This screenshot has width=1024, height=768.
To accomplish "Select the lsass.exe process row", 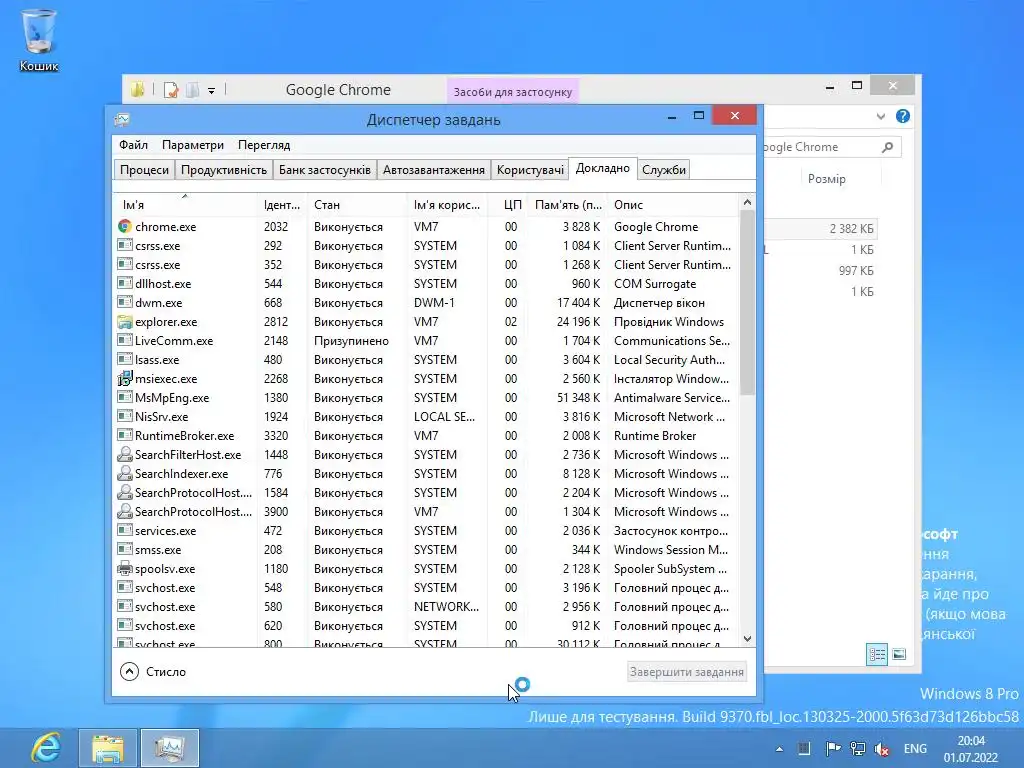I will pyautogui.click(x=427, y=359).
